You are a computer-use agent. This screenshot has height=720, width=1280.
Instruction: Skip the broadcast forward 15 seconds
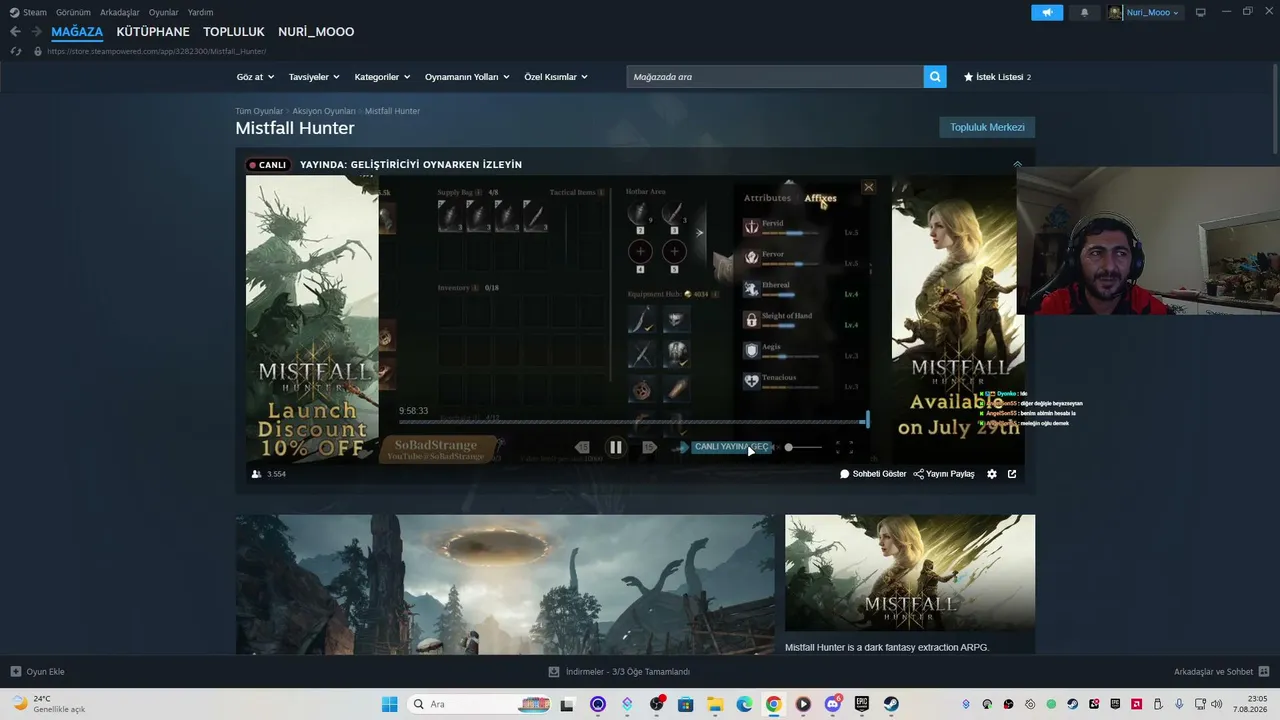(x=649, y=448)
